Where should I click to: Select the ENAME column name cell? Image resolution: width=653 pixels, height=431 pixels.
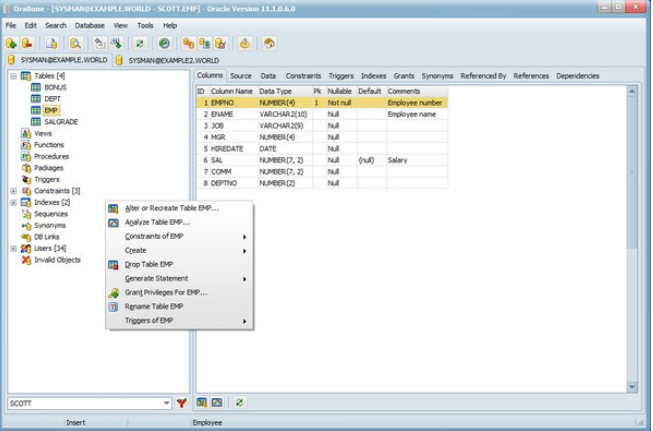233,114
